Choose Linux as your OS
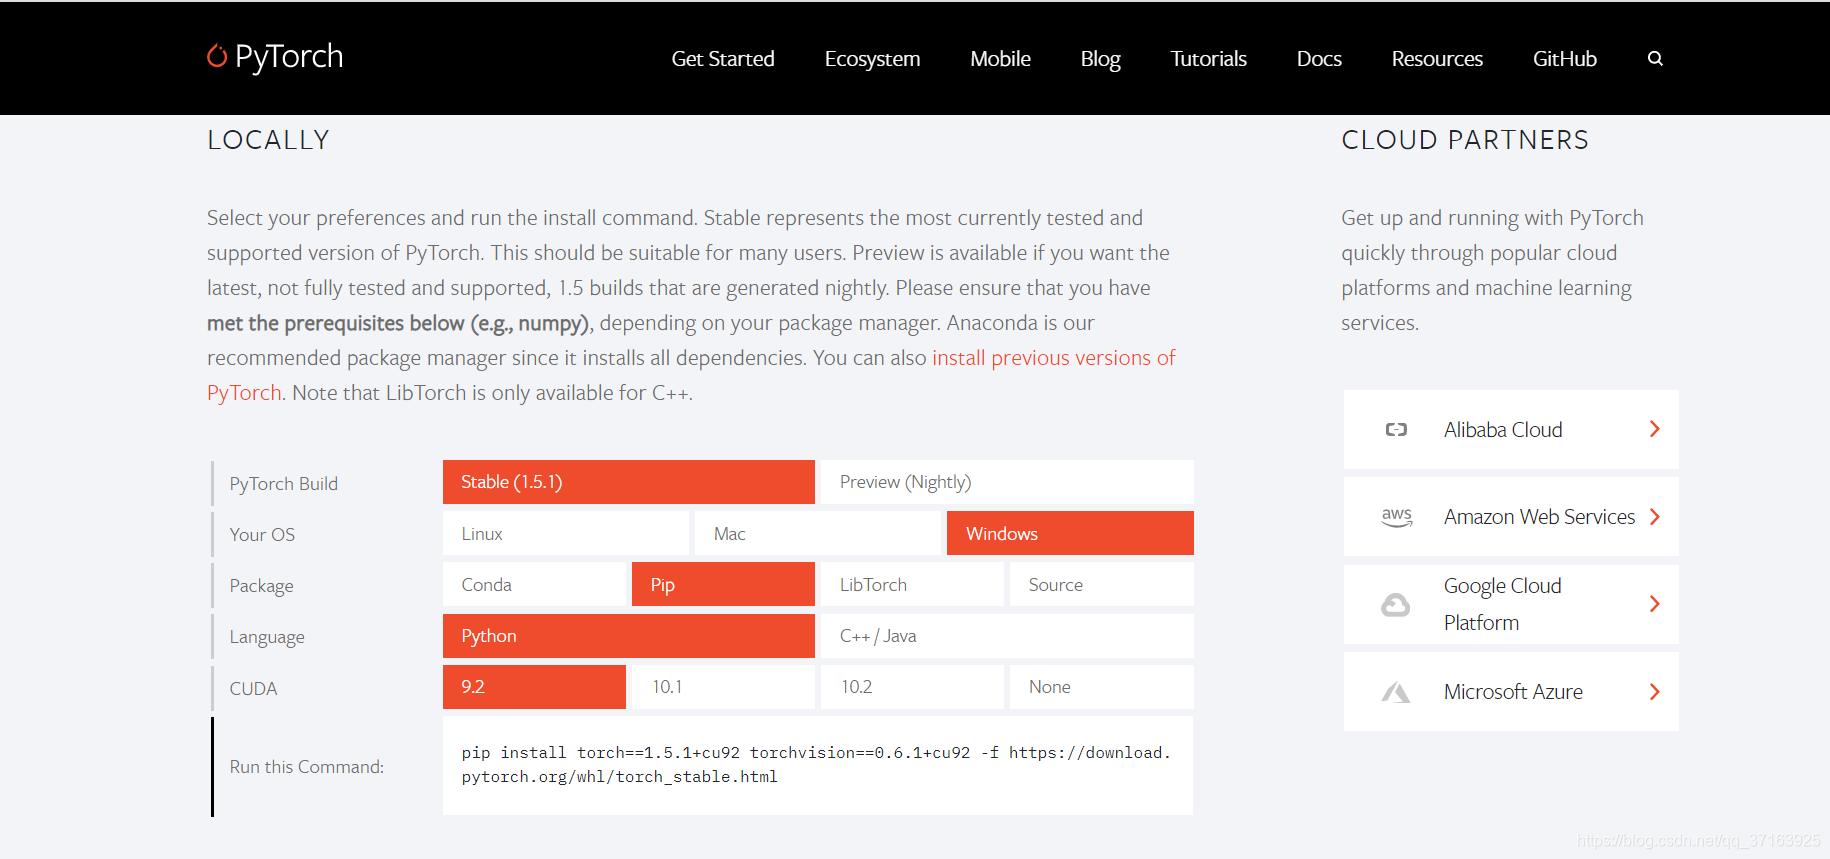The height and width of the screenshot is (859, 1830). (566, 533)
